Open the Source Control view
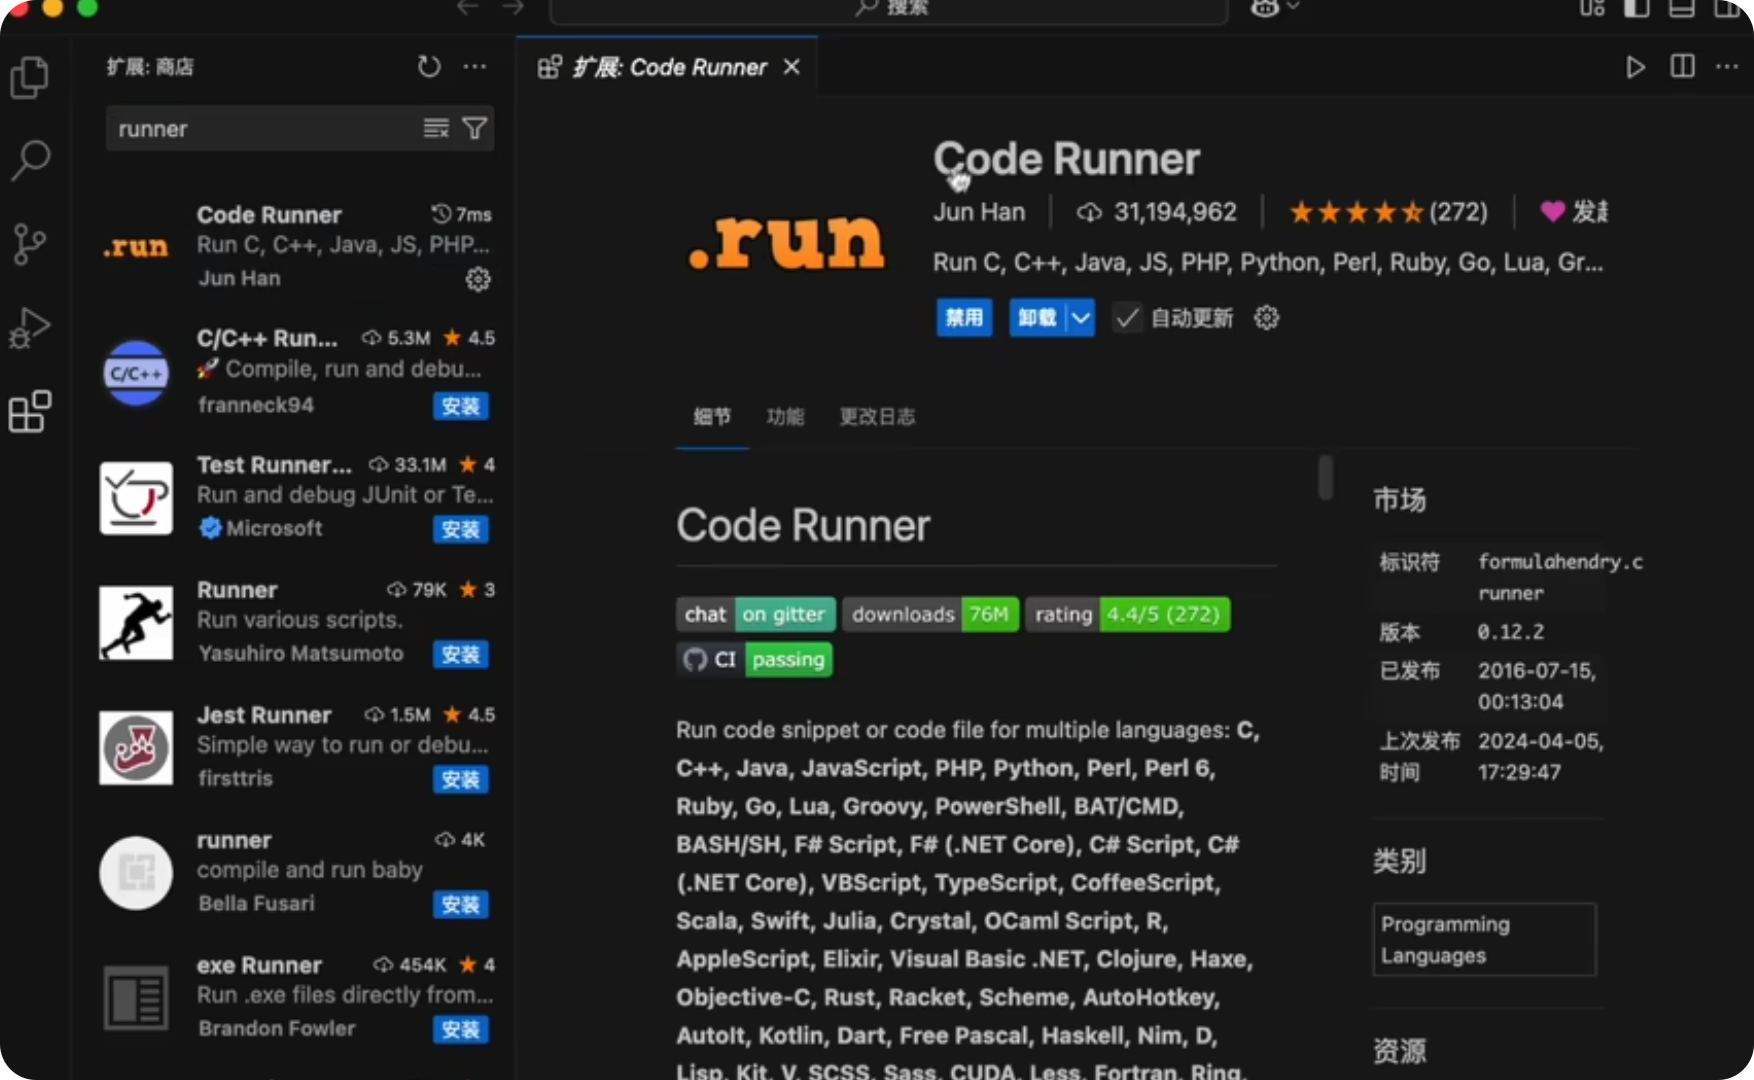This screenshot has width=1754, height=1080. pos(30,243)
